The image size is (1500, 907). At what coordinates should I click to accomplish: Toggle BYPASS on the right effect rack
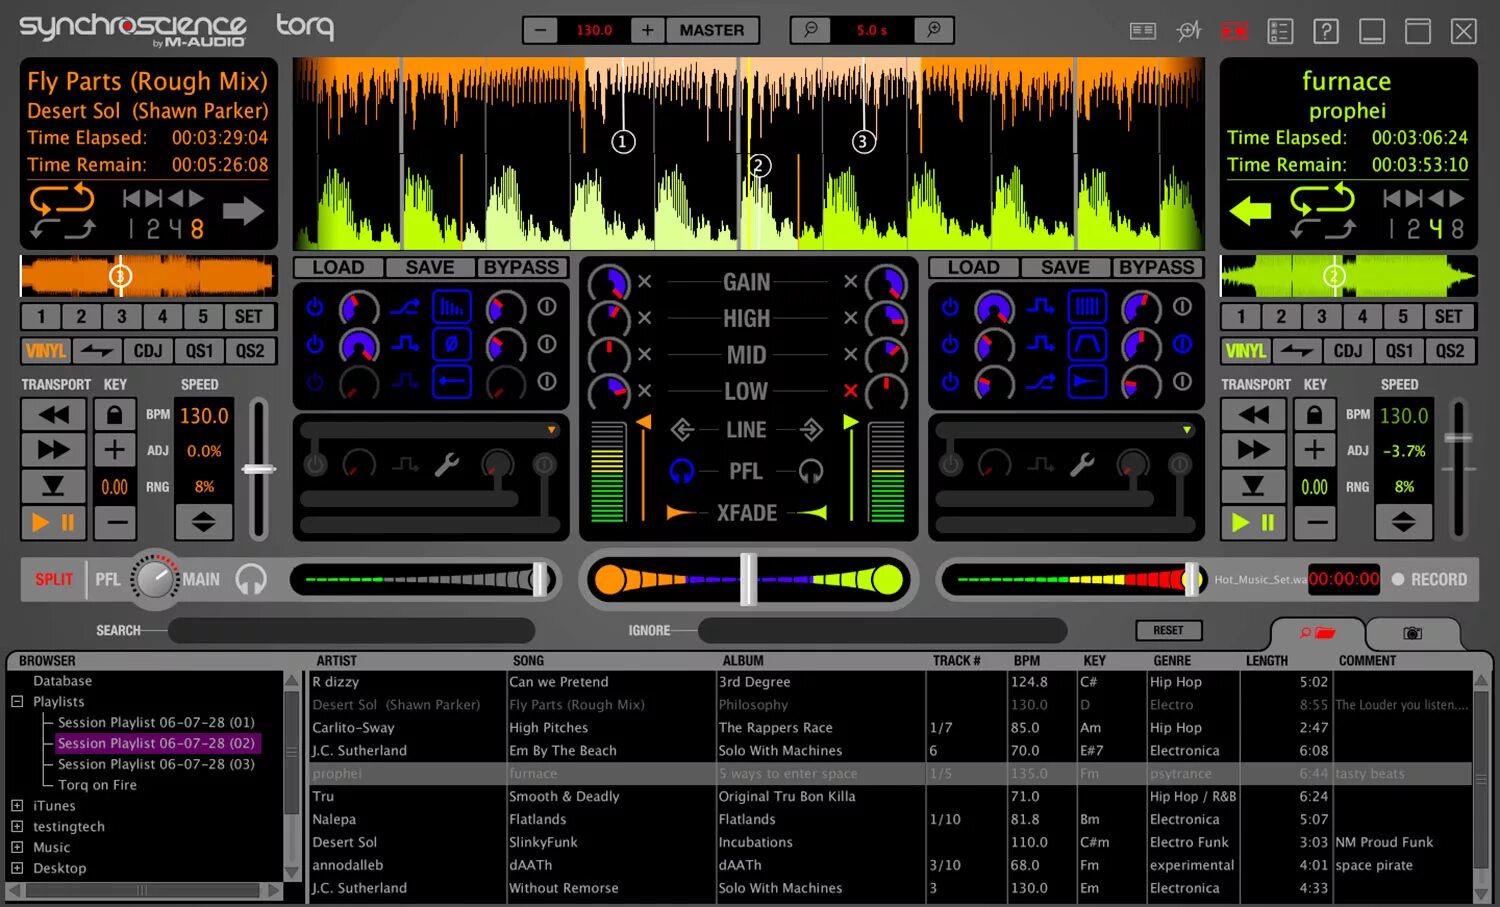(x=1157, y=267)
